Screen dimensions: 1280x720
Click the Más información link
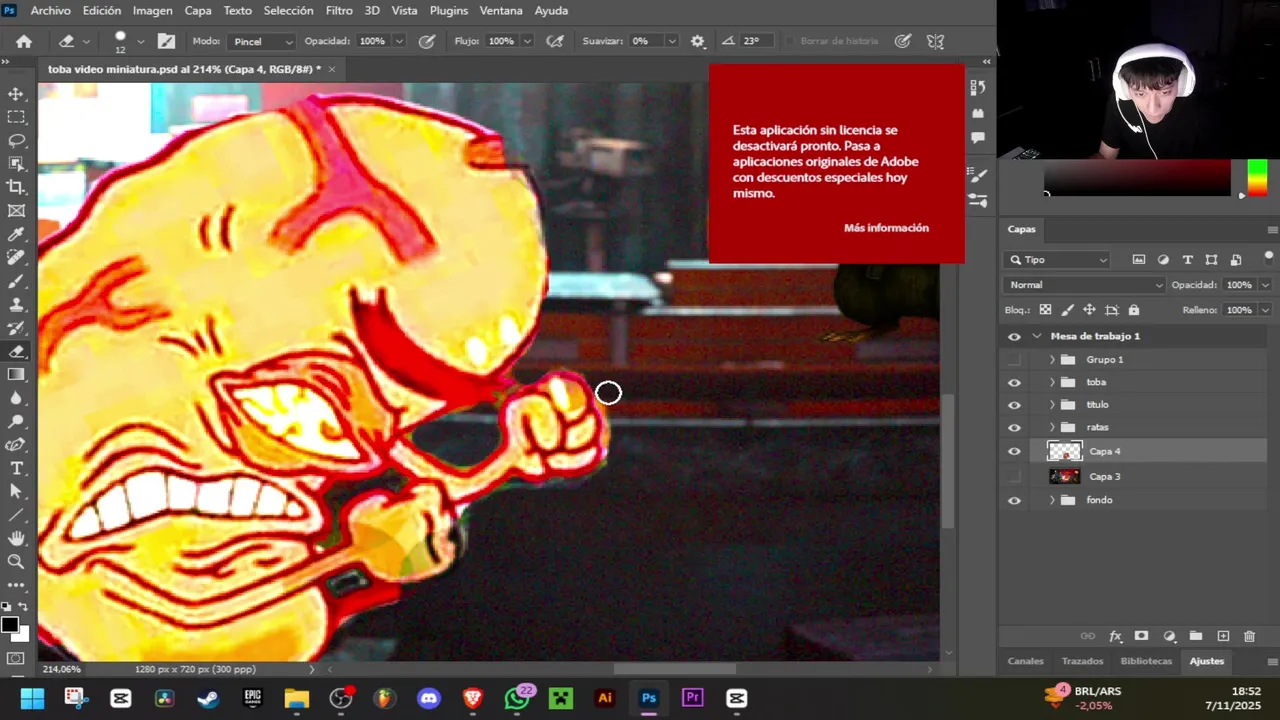[886, 228]
